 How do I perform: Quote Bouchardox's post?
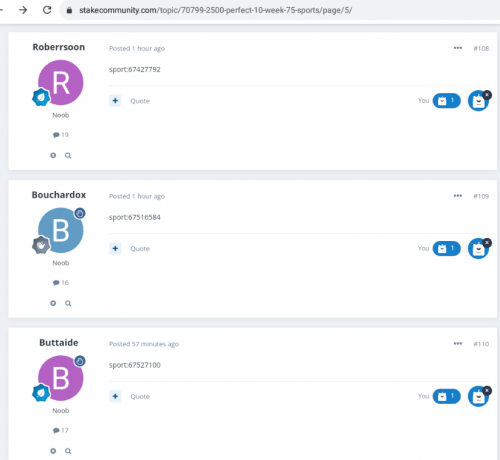pyautogui.click(x=140, y=249)
